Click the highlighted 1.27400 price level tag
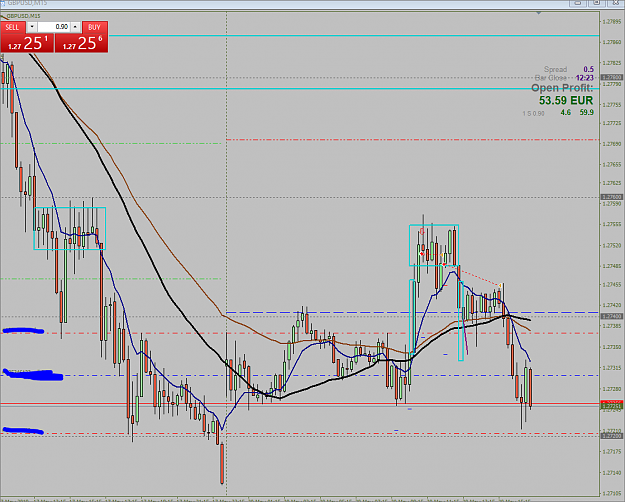This screenshot has height=502, width=625. point(611,316)
